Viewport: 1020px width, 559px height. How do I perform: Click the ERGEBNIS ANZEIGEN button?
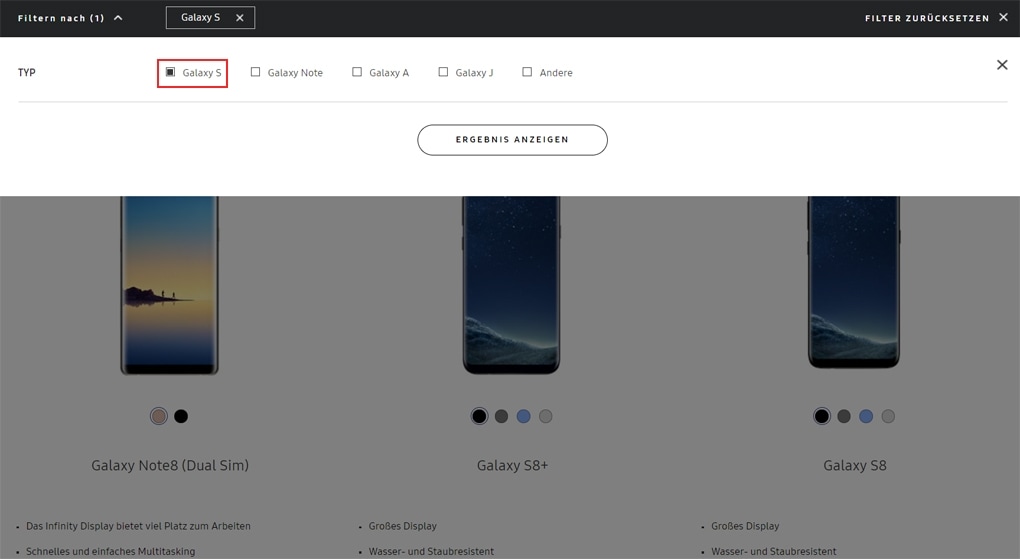click(x=513, y=140)
